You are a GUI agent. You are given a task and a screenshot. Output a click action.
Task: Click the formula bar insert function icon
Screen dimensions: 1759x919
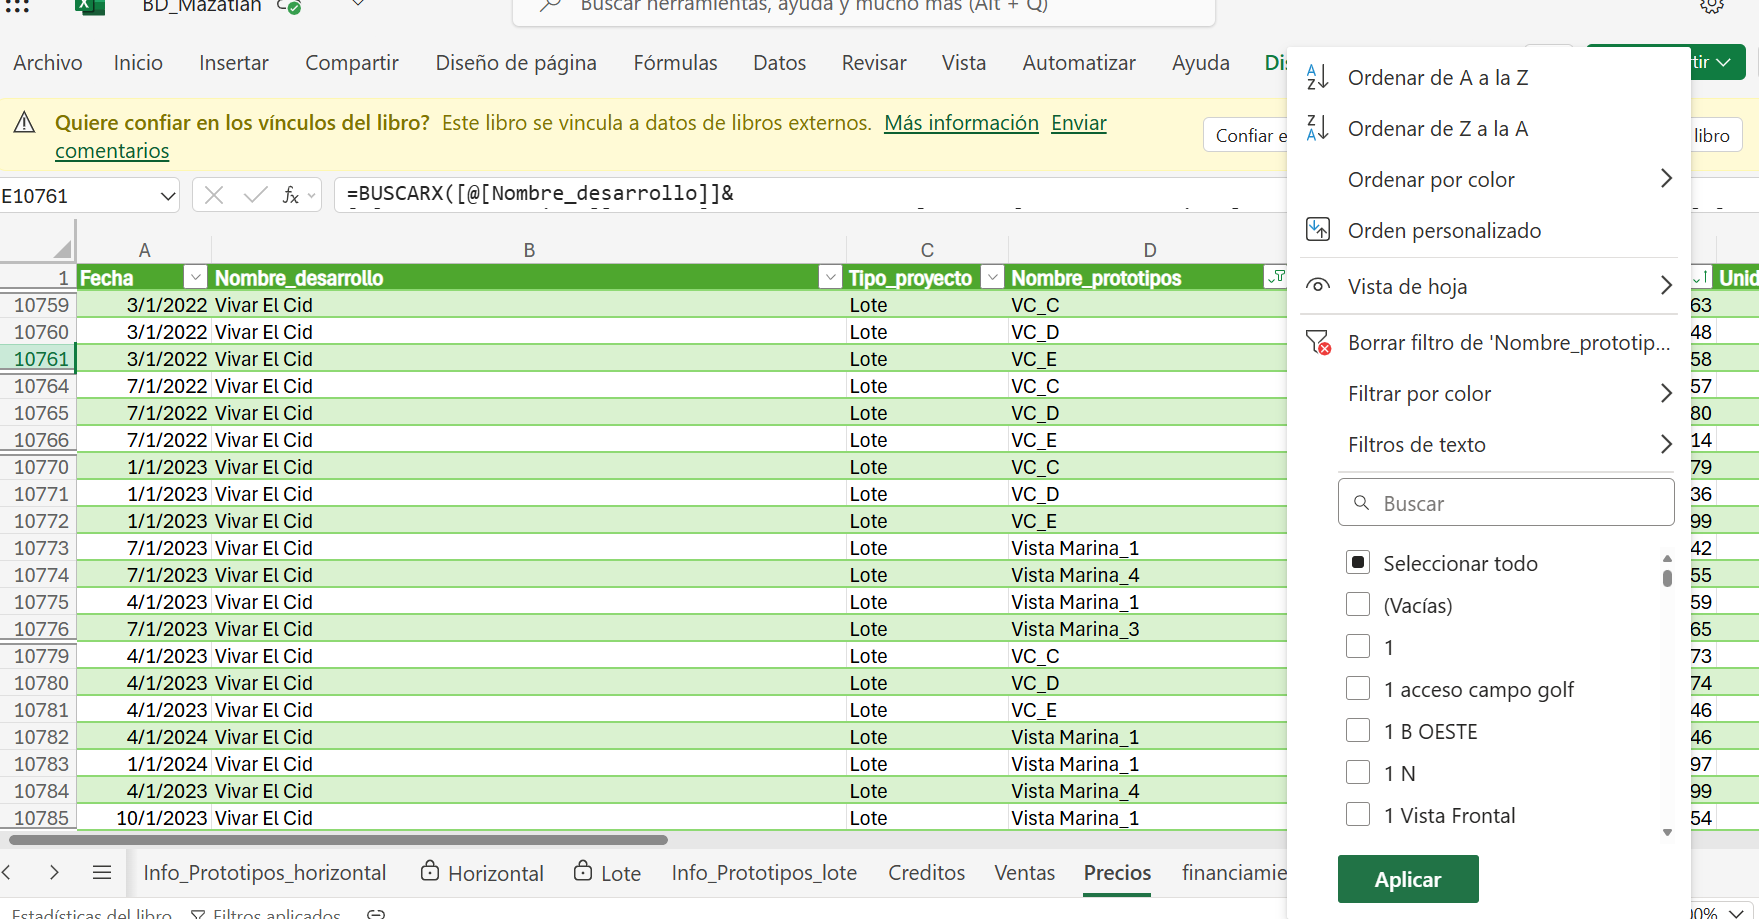291,195
